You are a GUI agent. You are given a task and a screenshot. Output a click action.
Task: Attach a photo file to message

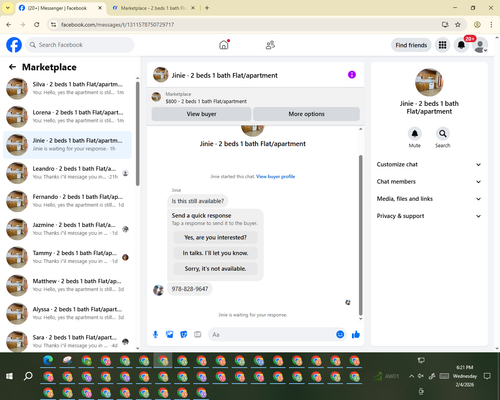tap(170, 334)
